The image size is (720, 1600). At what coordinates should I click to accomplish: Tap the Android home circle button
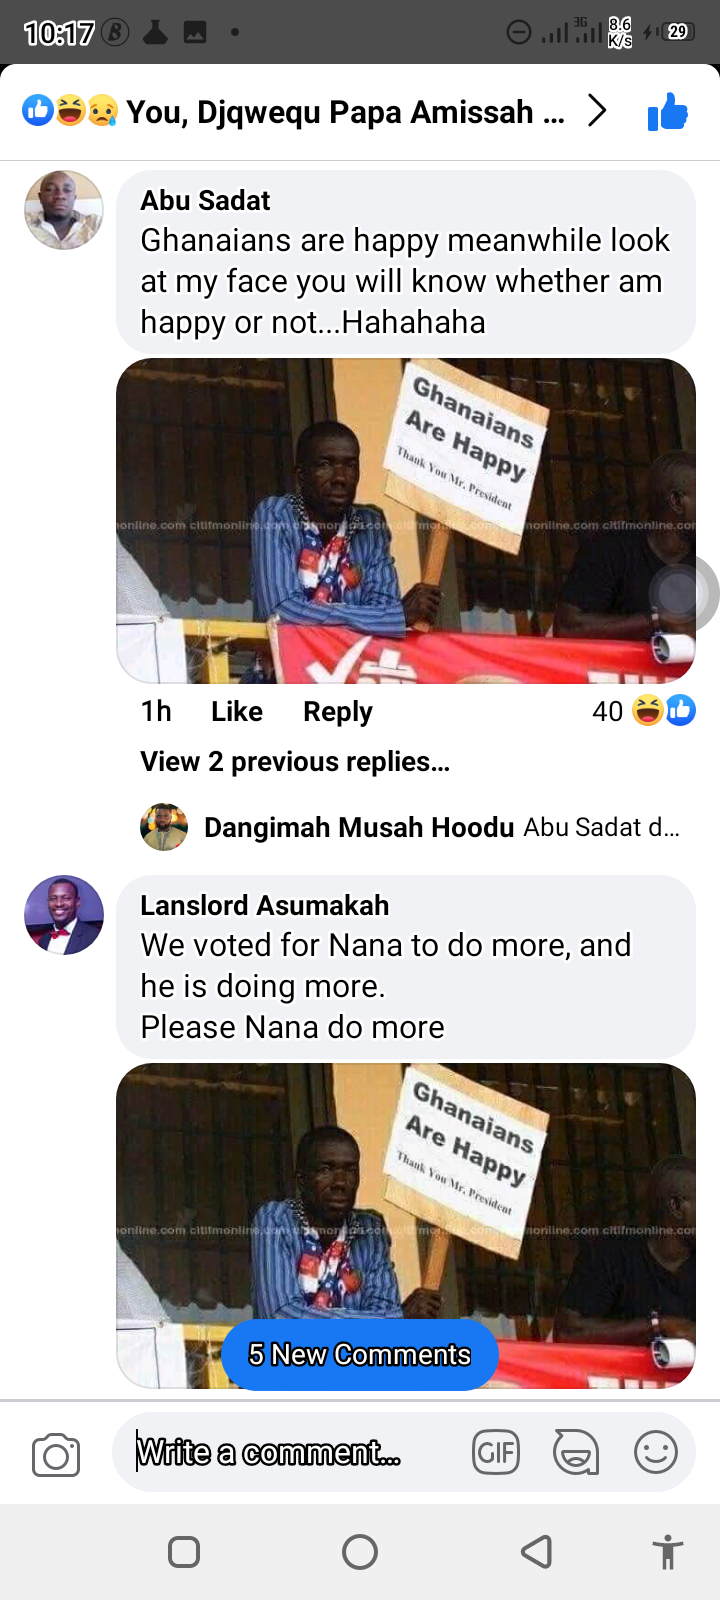pyautogui.click(x=360, y=1552)
